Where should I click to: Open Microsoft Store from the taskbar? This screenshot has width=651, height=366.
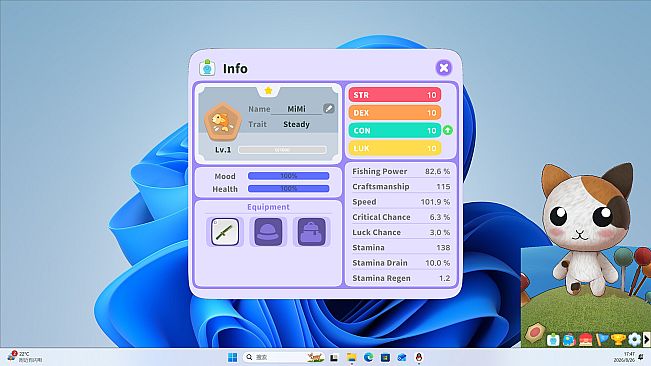385,357
